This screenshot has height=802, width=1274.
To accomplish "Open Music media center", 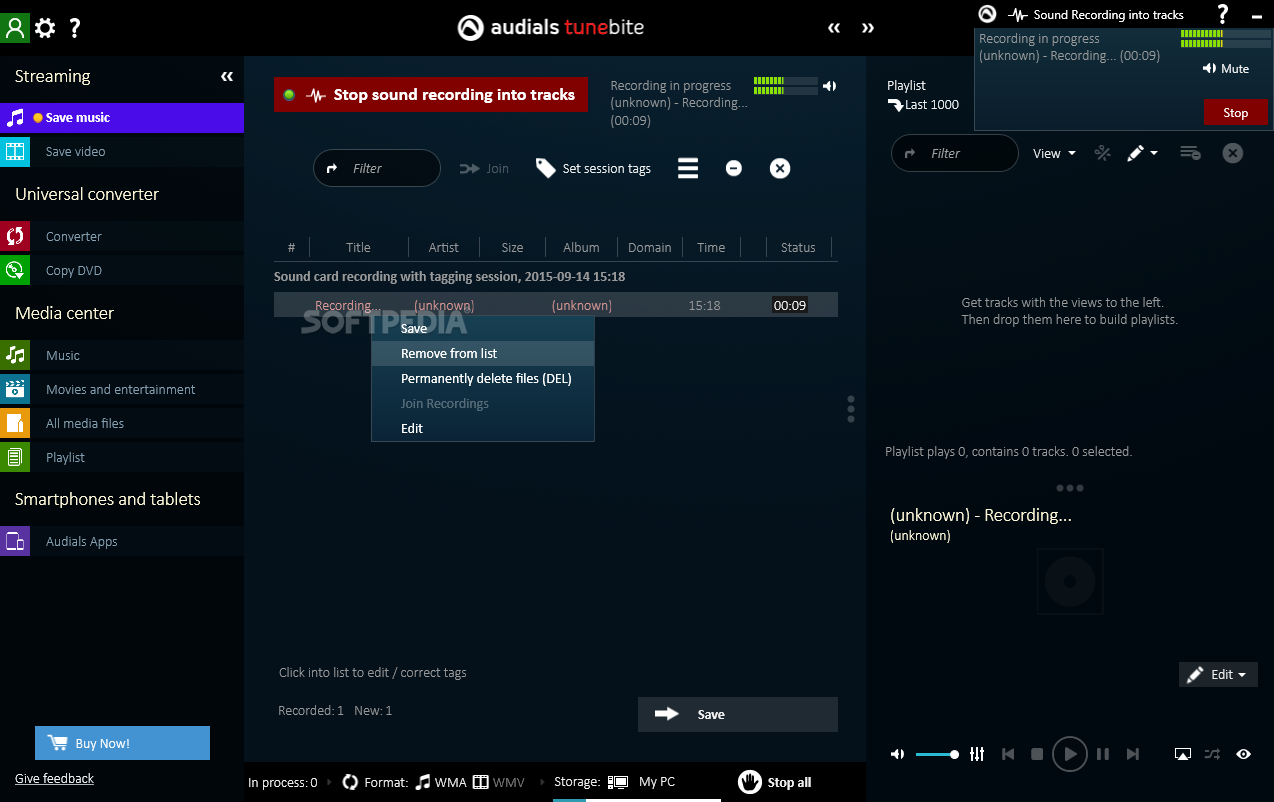I will coord(122,356).
